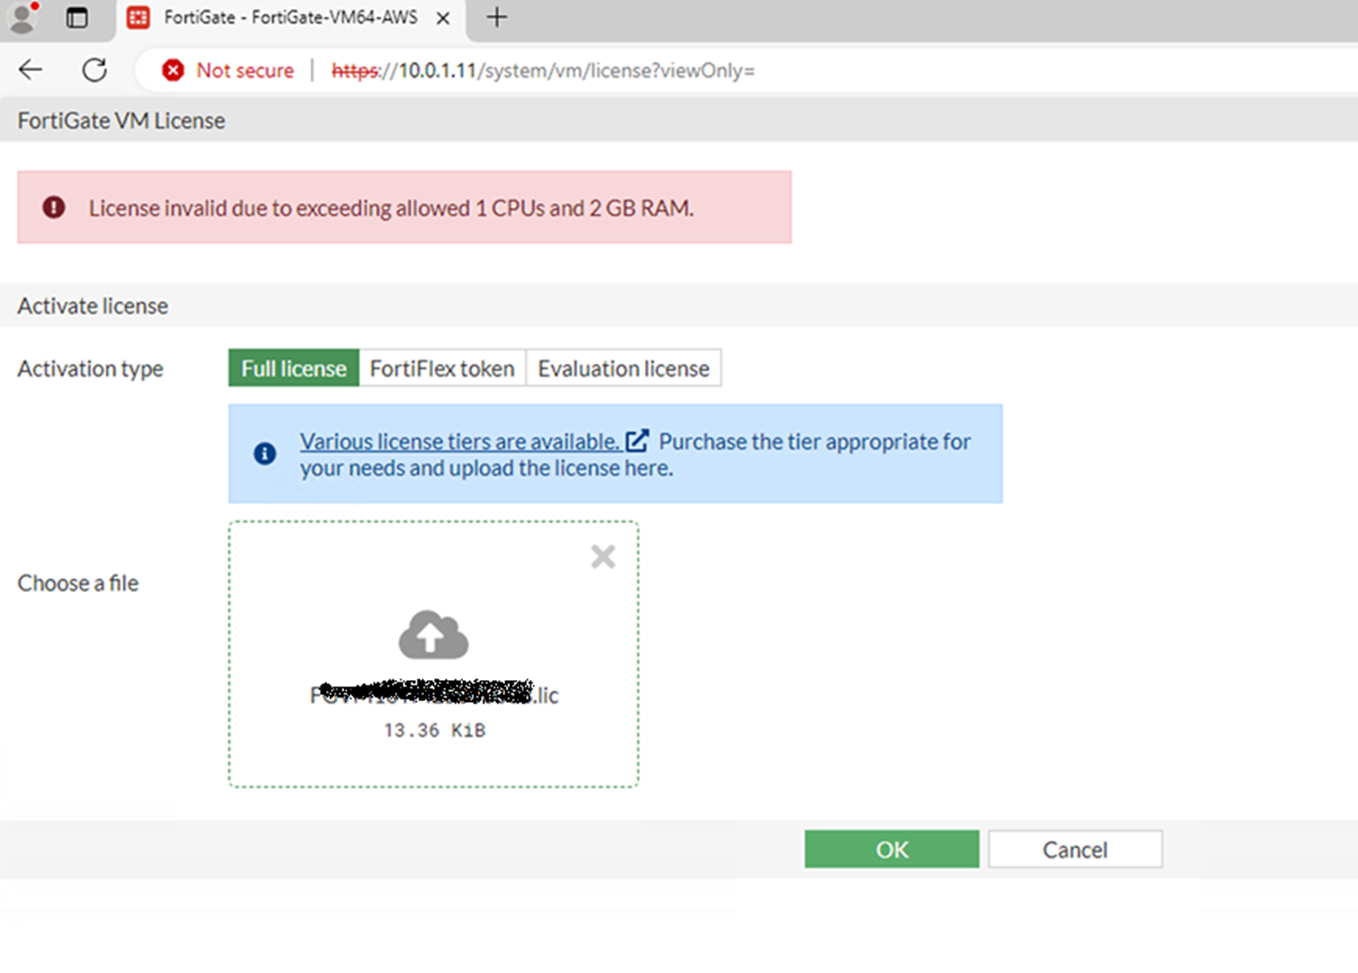Go back to the previous page
The width and height of the screenshot is (1358, 973).
coord(31,70)
